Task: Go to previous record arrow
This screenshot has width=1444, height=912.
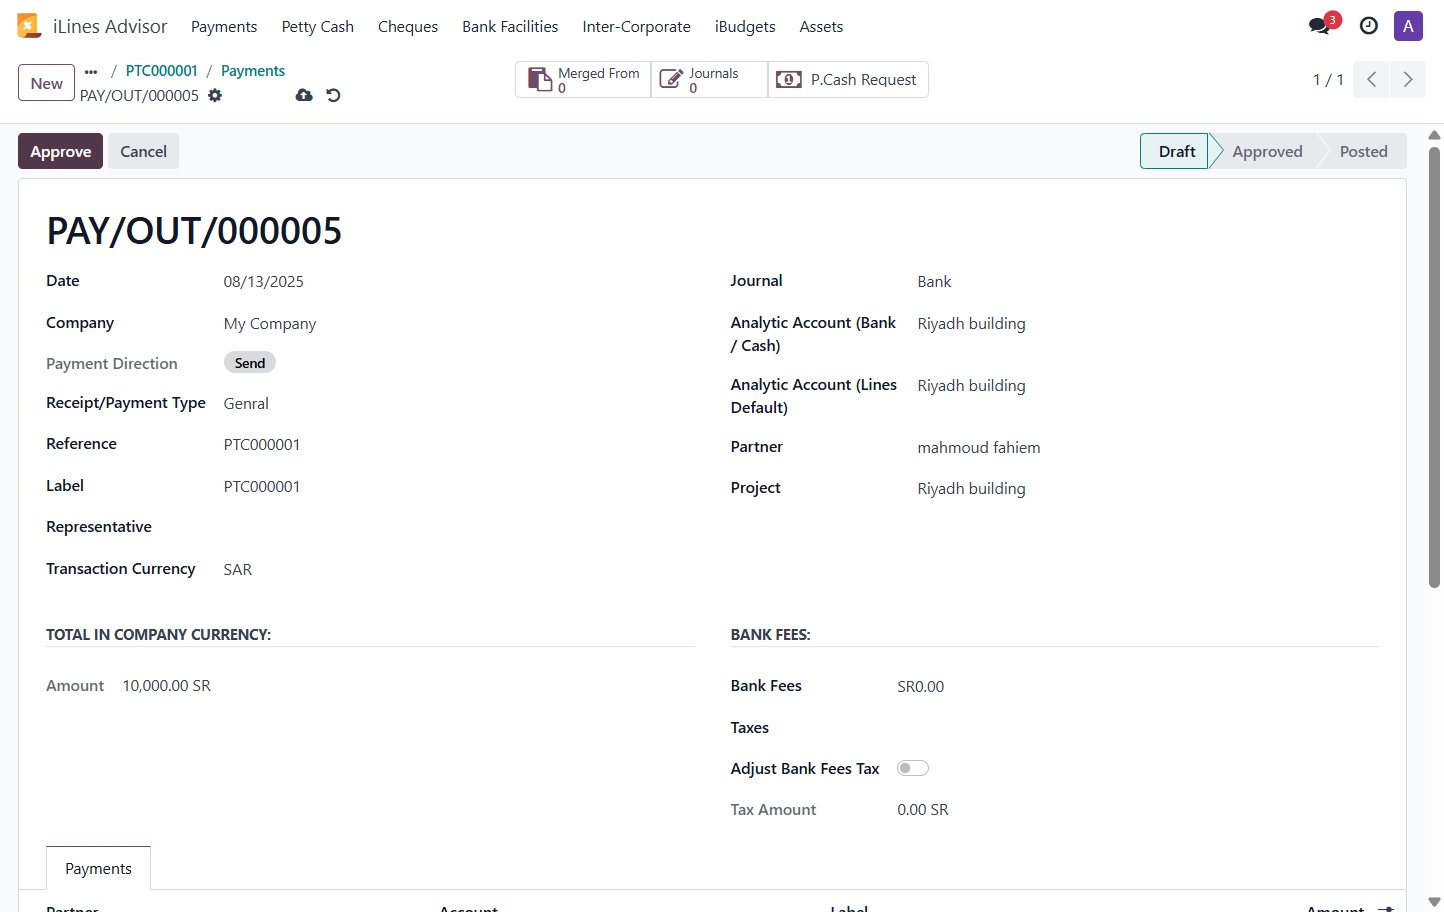Action: coord(1372,80)
